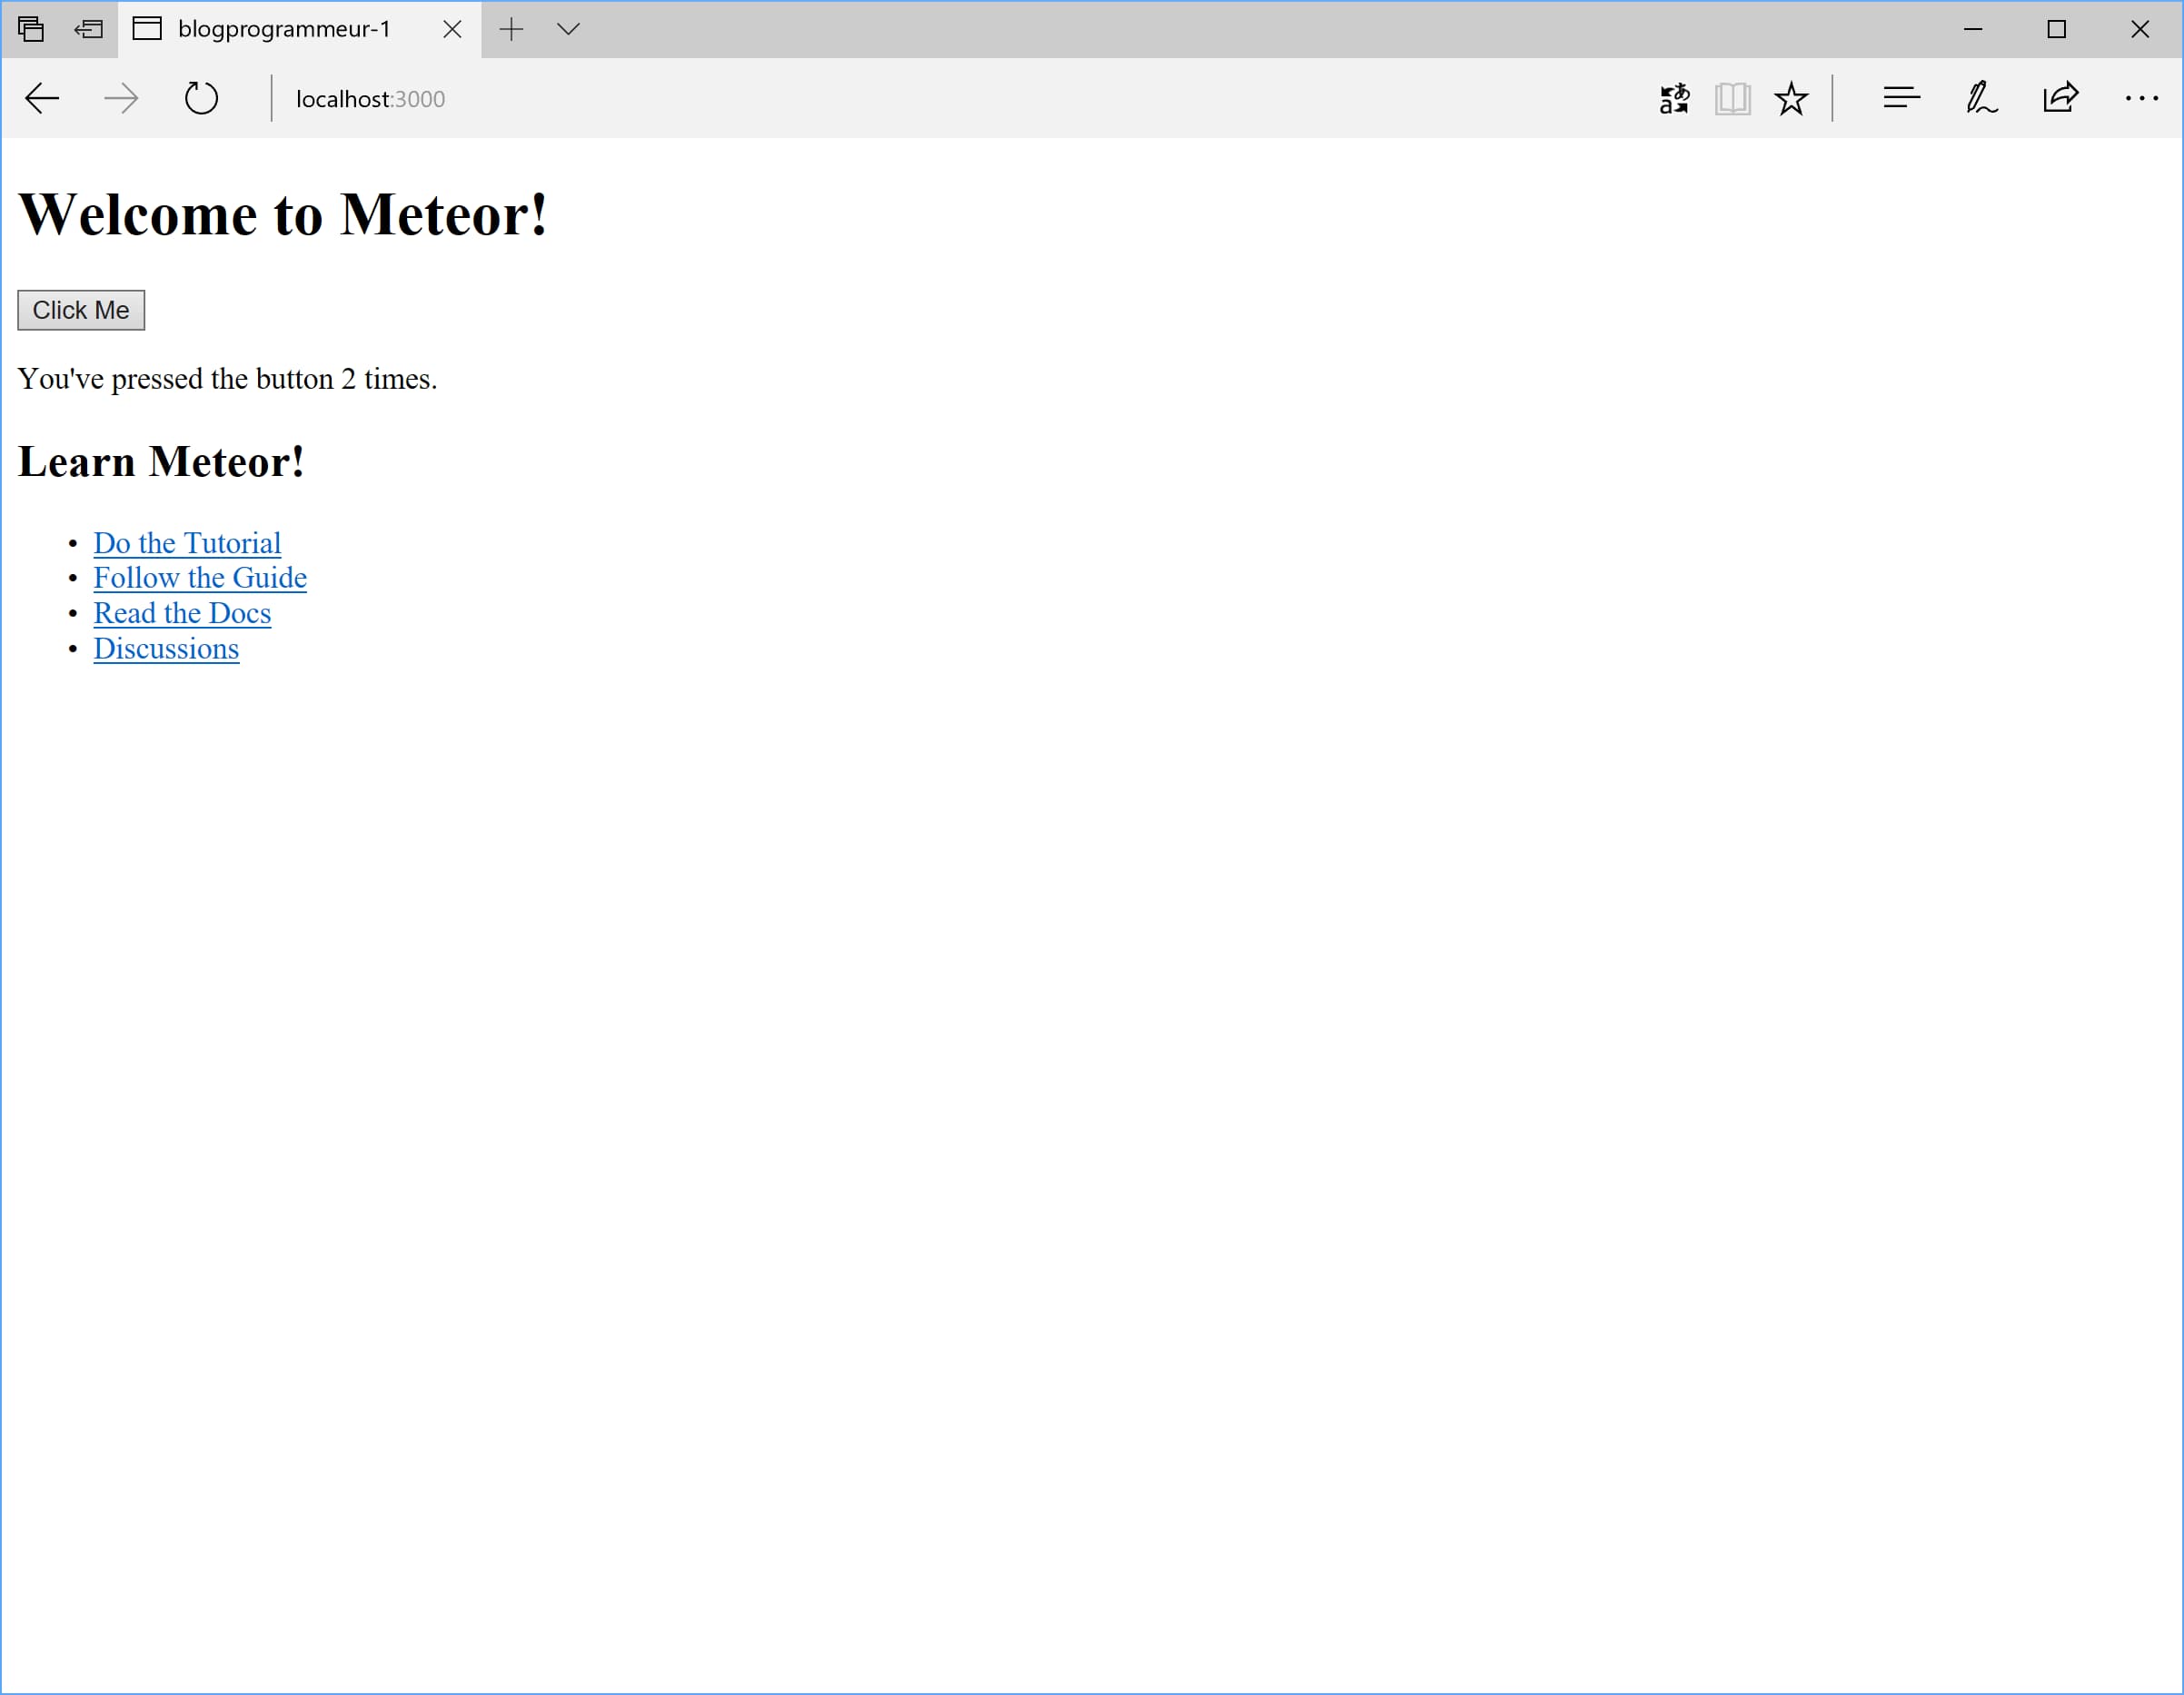Click the browser back arrow

[x=42, y=98]
